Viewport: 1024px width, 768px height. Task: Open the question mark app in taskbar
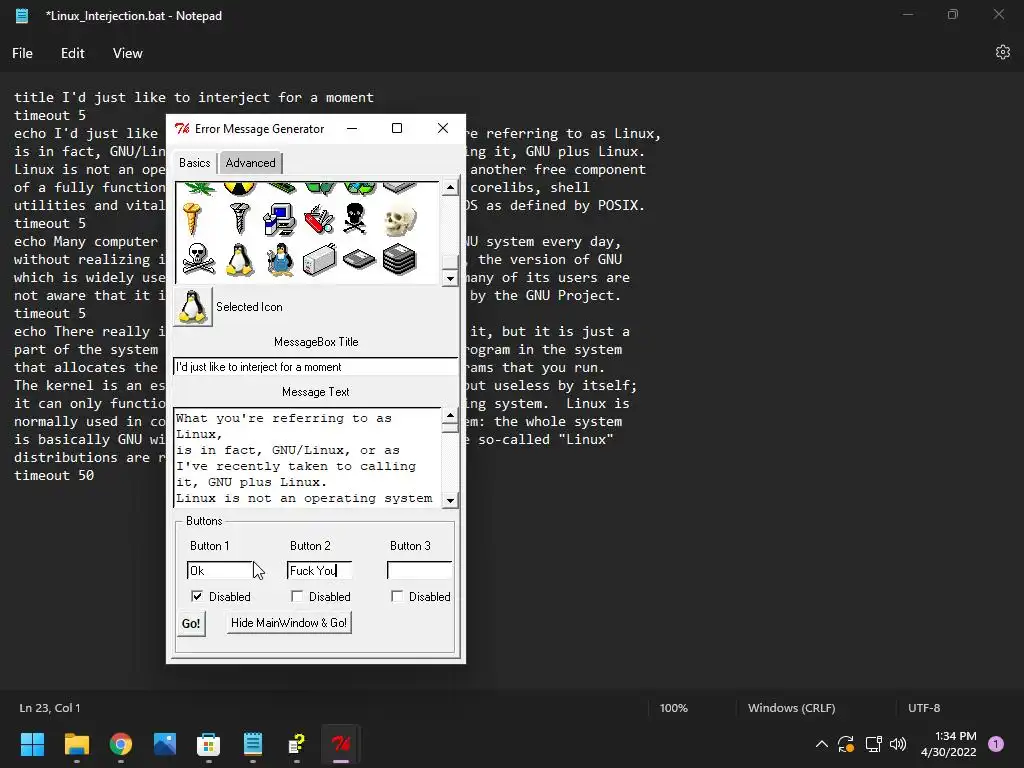pos(296,744)
